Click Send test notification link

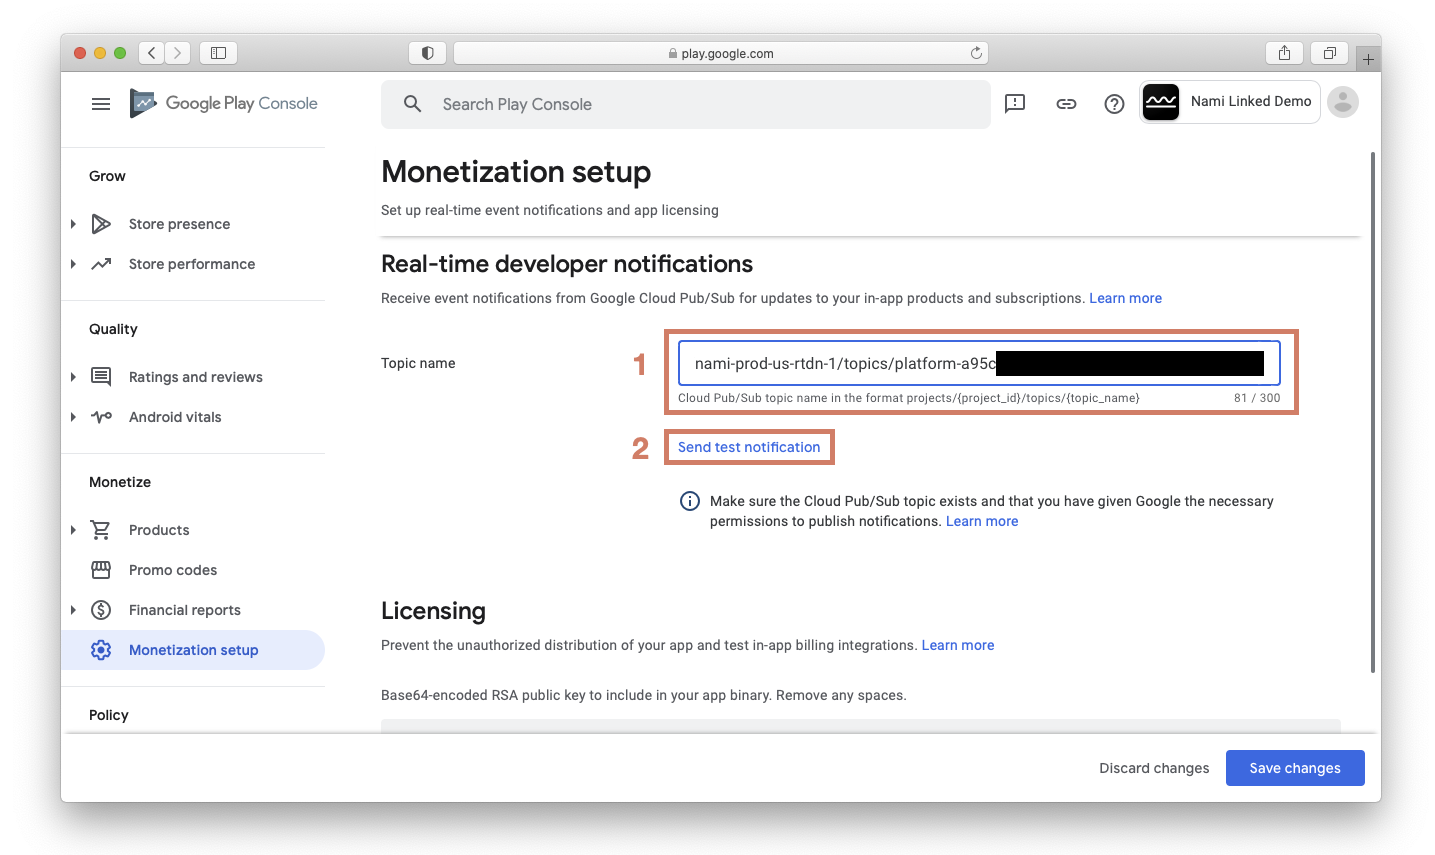[749, 447]
